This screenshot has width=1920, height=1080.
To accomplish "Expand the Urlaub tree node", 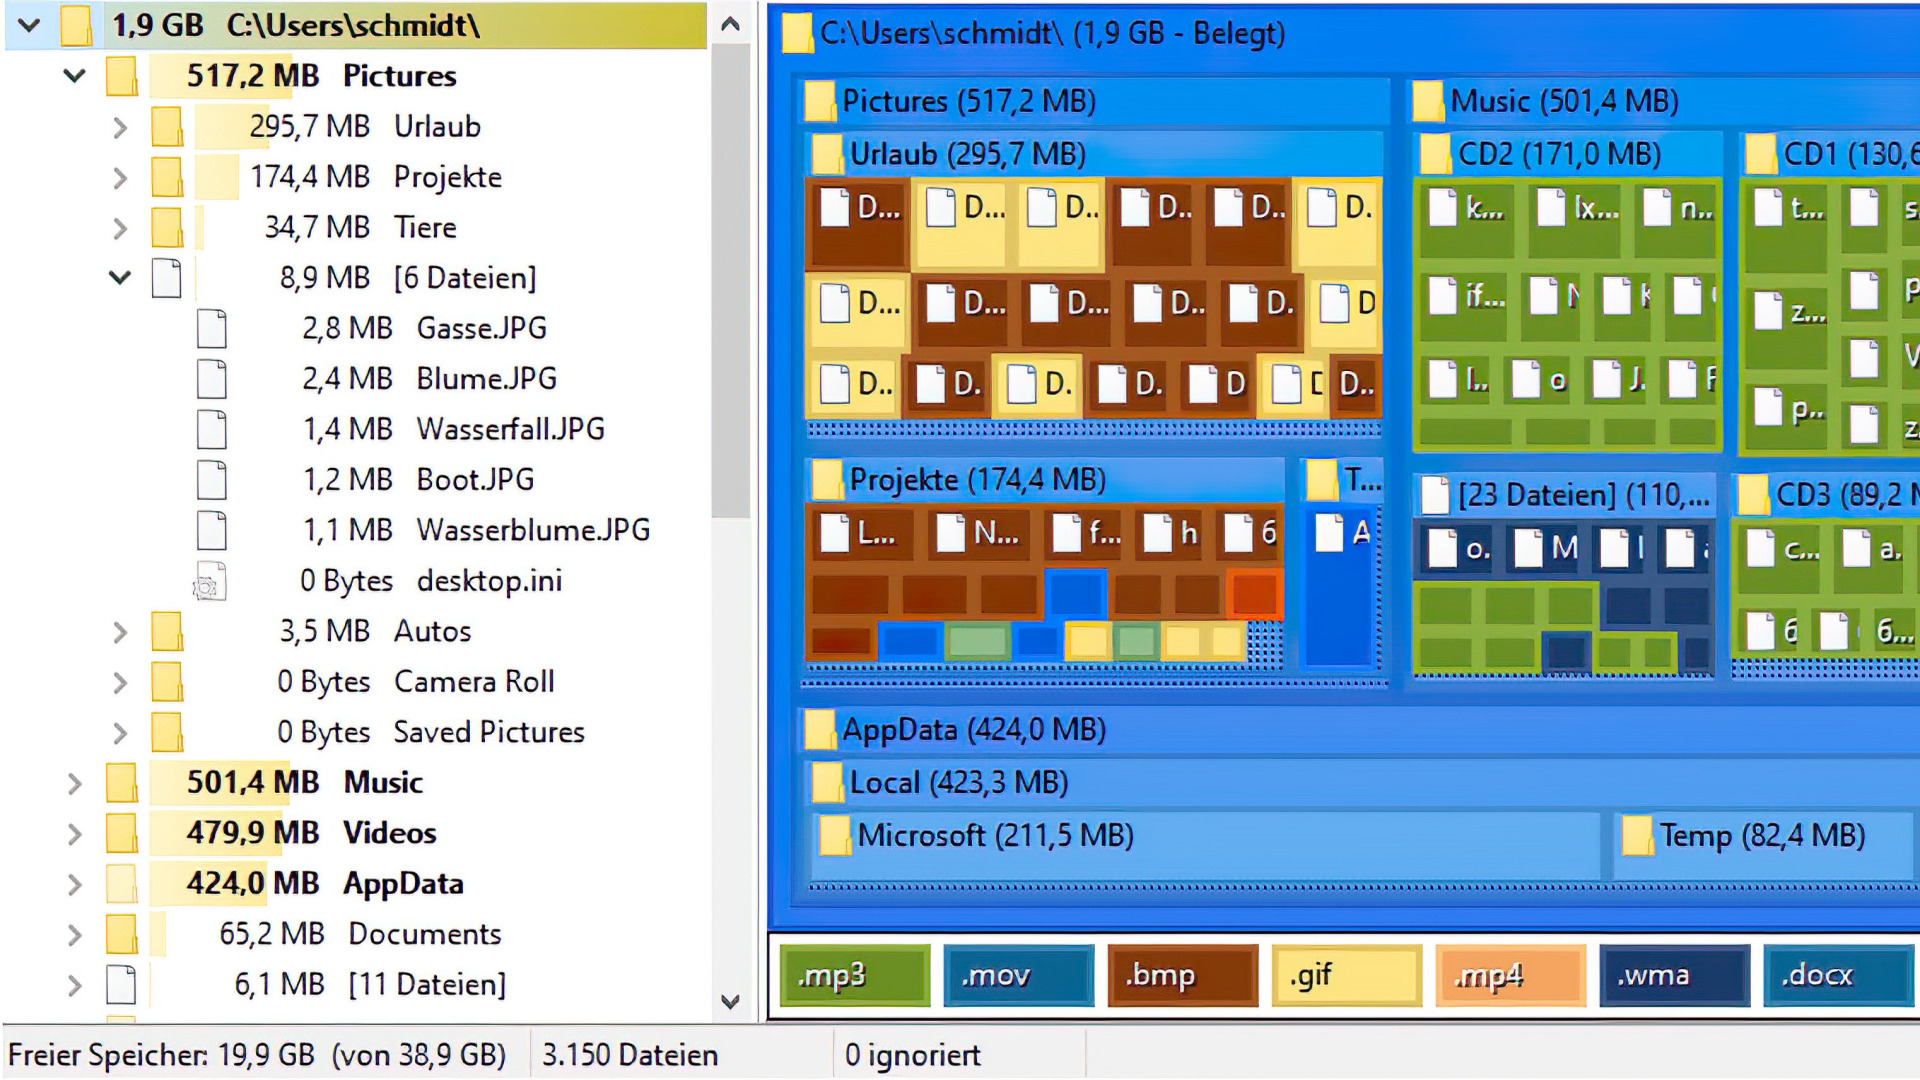I will click(120, 126).
